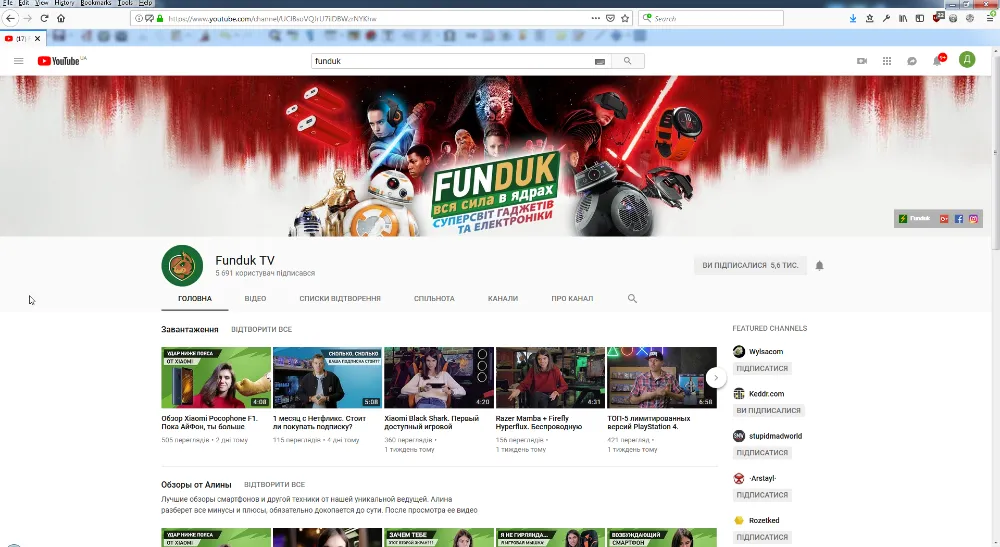The image size is (1000, 547).
Task: Open the Xiaomi Black Shark video thumbnail
Action: [439, 377]
